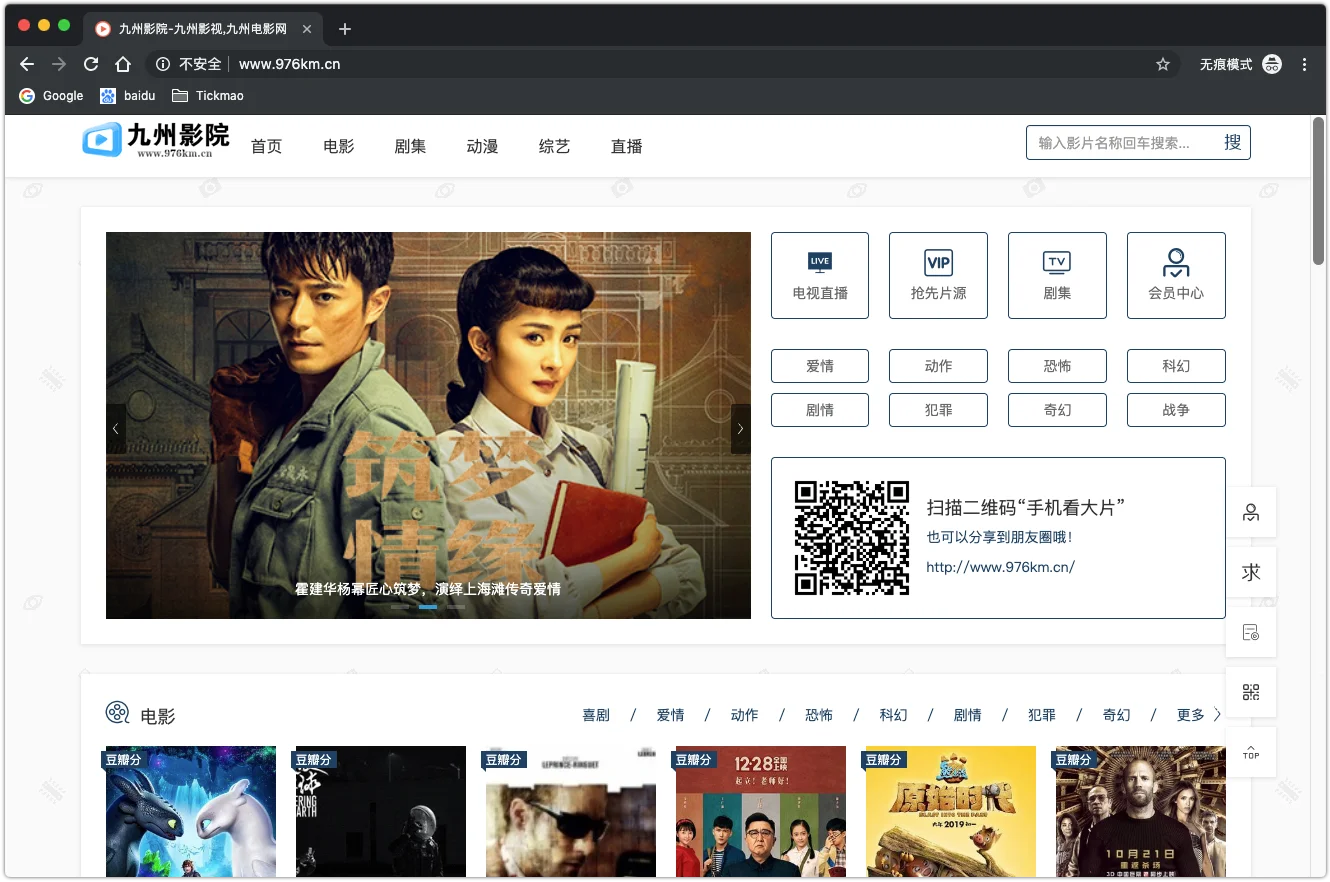
Task: Open the baidu bookmark
Action: [128, 96]
